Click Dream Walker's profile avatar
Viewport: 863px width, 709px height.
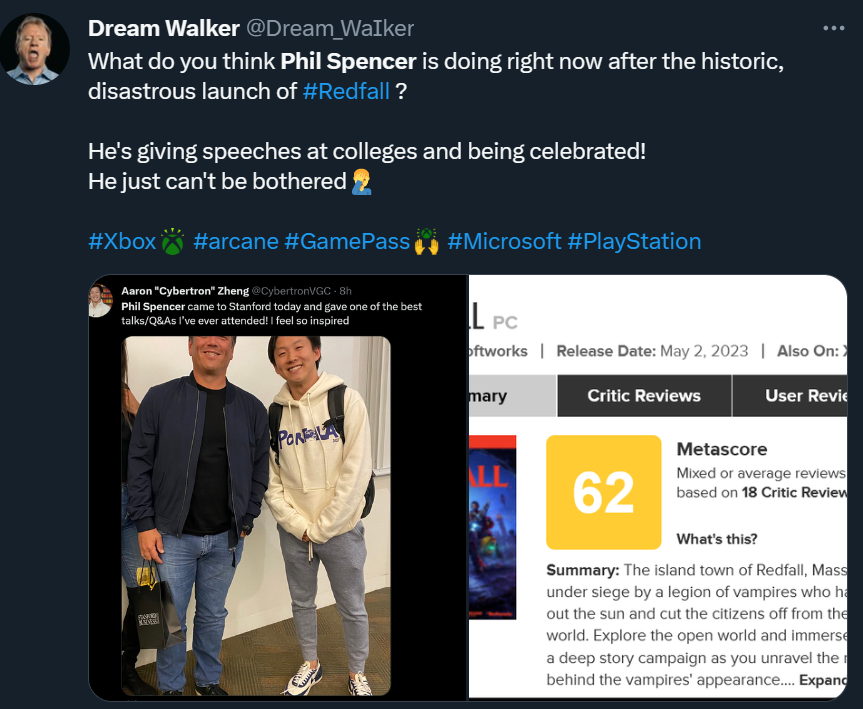coord(35,49)
